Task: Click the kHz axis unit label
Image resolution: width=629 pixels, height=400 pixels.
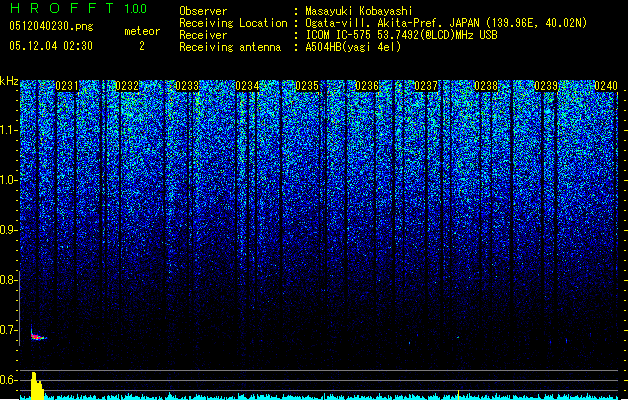Action: [x=9, y=81]
